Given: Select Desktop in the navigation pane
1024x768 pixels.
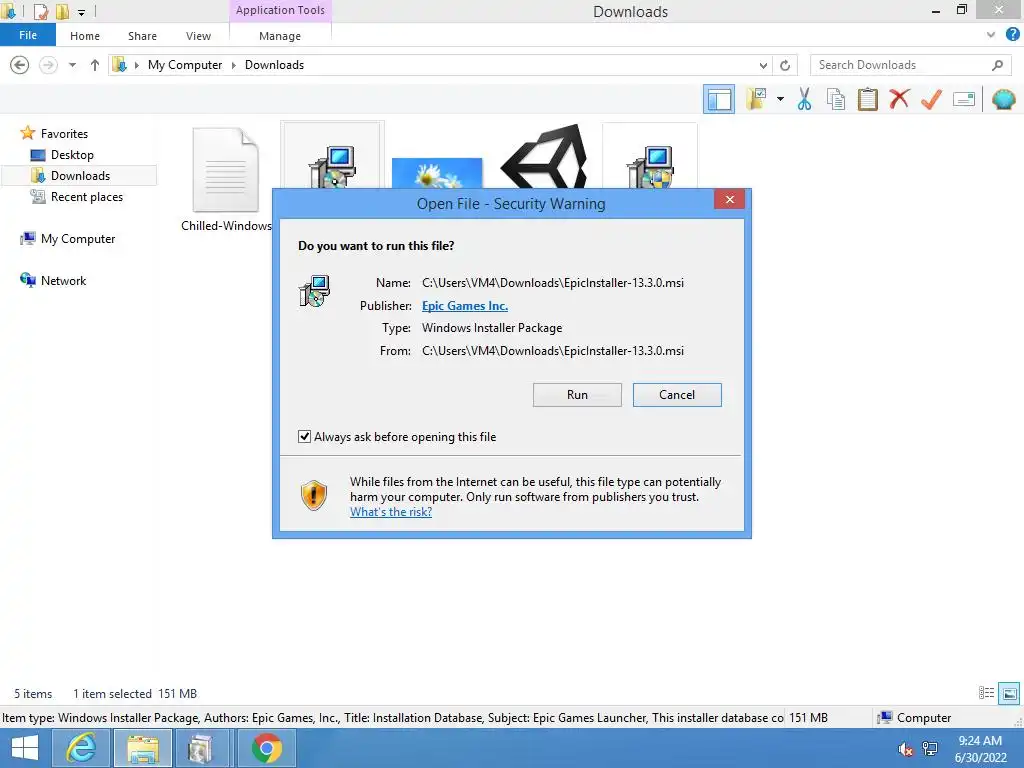Looking at the screenshot, I should (72, 155).
